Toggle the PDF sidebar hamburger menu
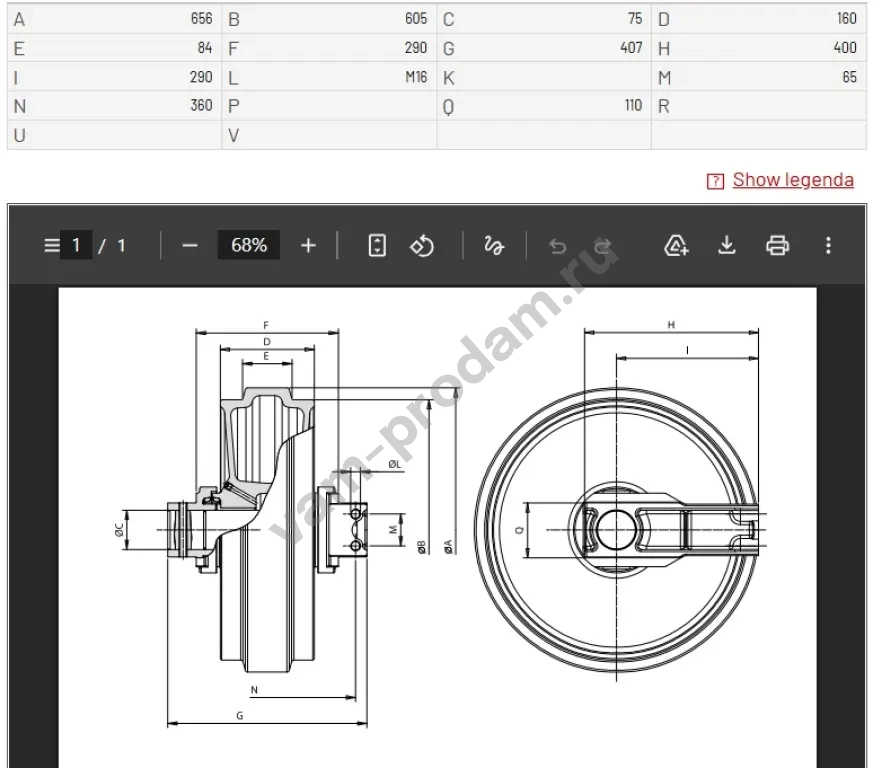The height and width of the screenshot is (768, 873). point(52,245)
